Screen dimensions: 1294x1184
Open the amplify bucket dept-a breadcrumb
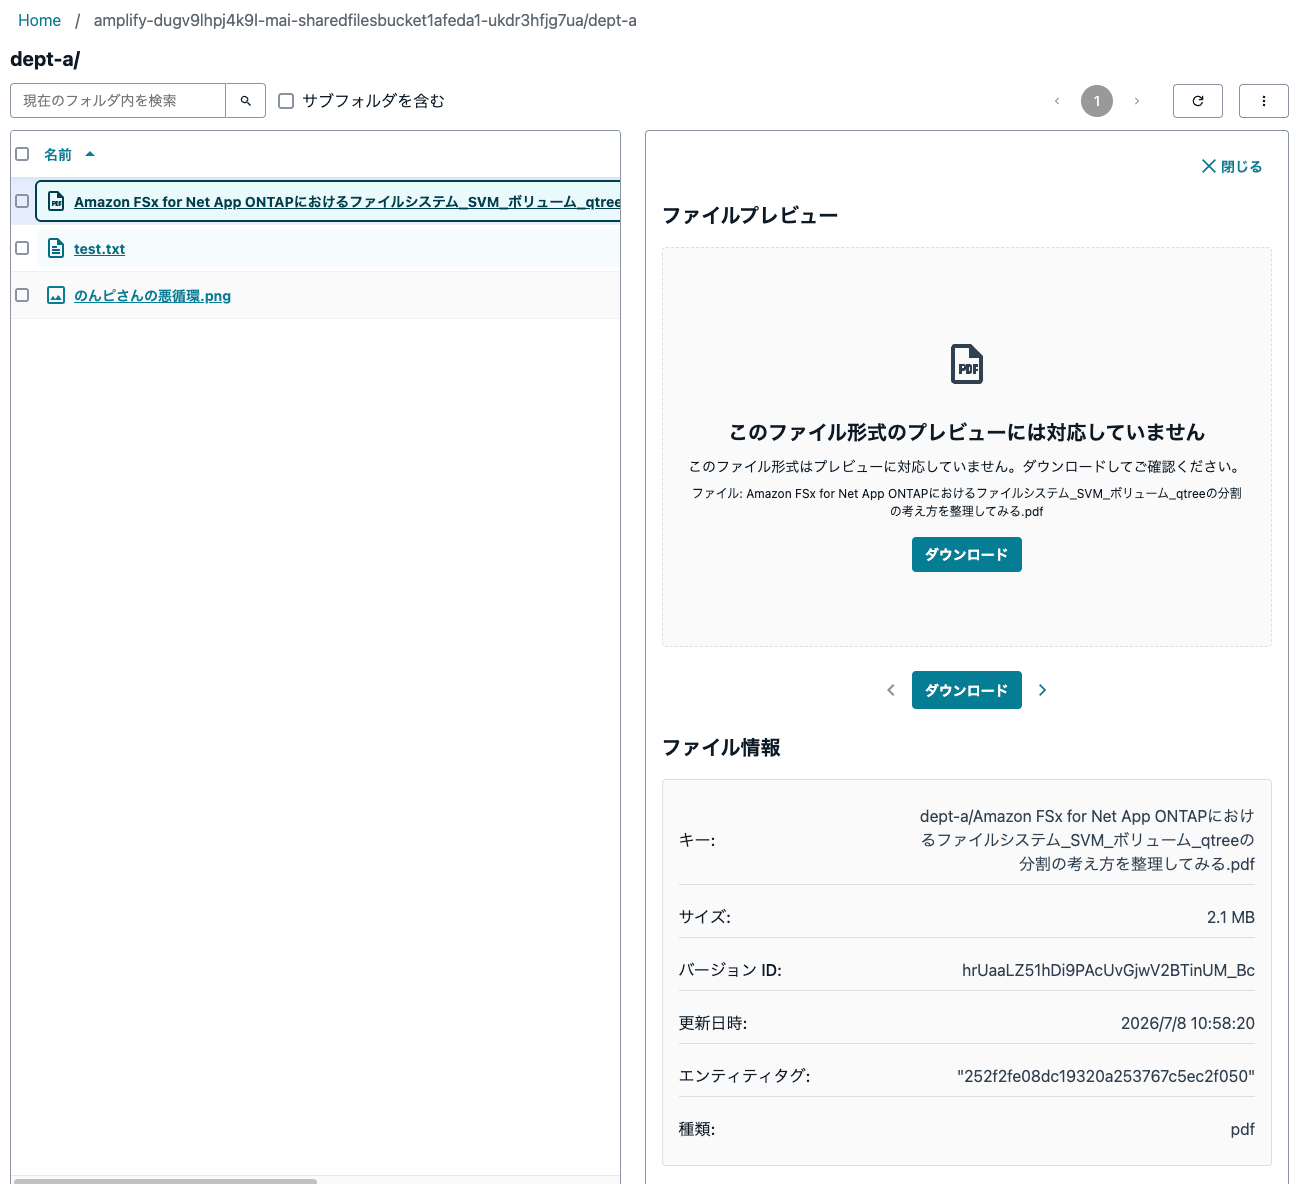pyautogui.click(x=365, y=20)
